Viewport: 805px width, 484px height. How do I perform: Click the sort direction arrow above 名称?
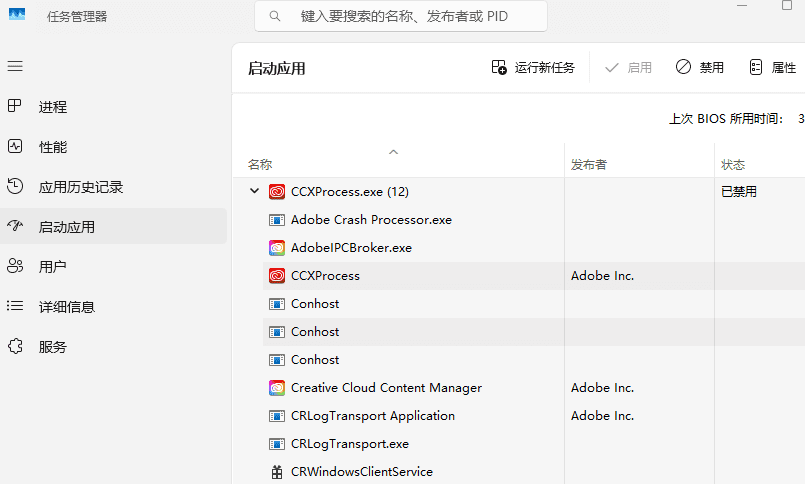point(393,151)
